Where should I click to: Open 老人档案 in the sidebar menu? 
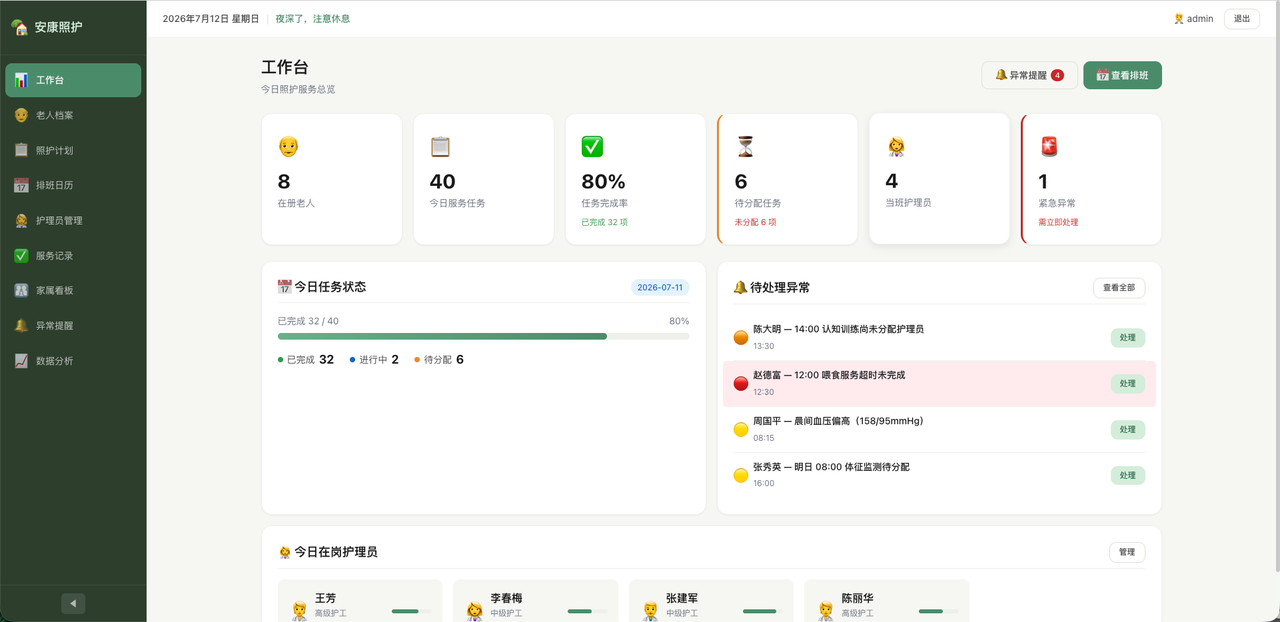[73, 115]
